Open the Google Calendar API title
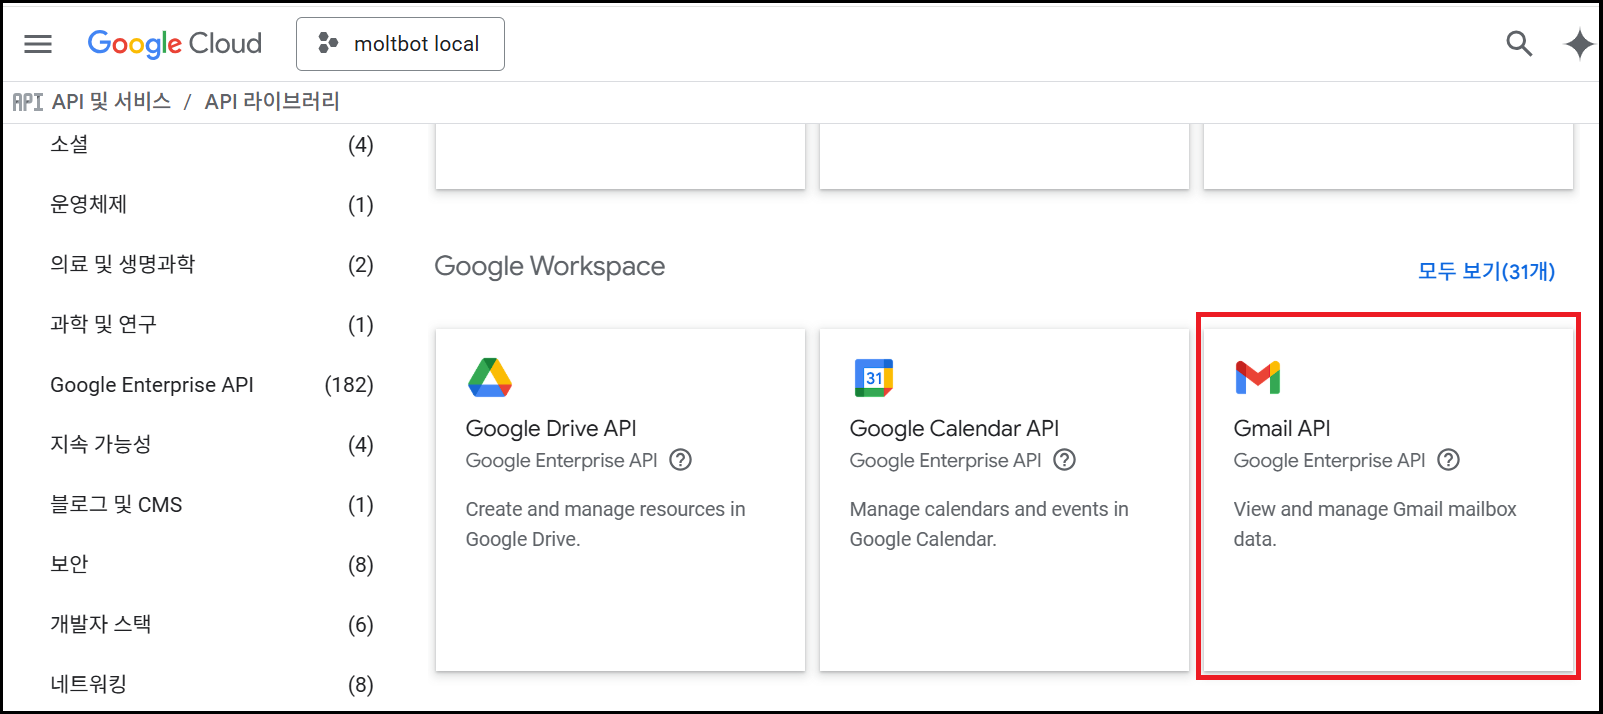 (954, 428)
